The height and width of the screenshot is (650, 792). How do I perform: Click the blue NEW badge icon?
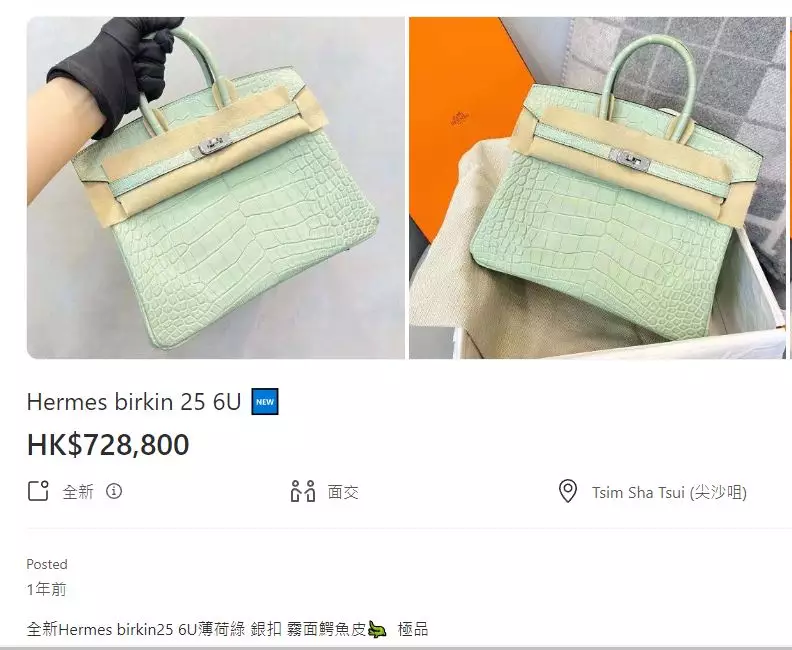coord(265,402)
